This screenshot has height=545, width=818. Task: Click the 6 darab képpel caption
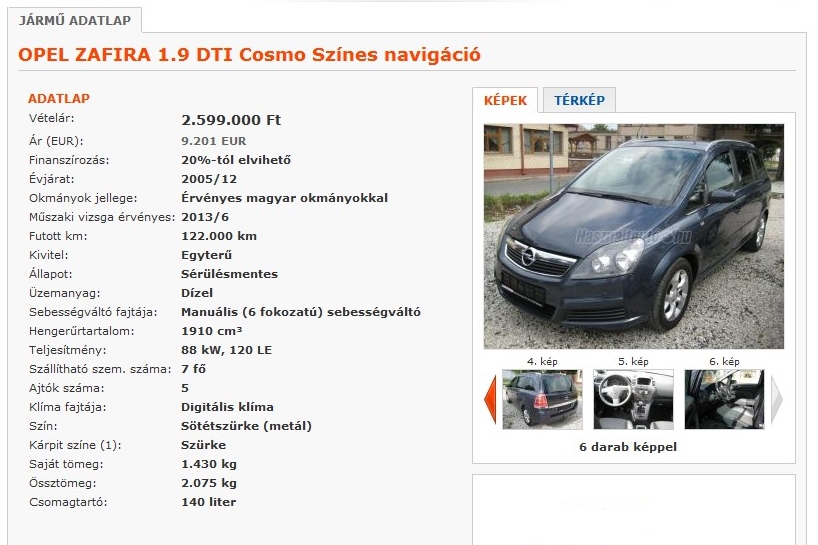[628, 447]
